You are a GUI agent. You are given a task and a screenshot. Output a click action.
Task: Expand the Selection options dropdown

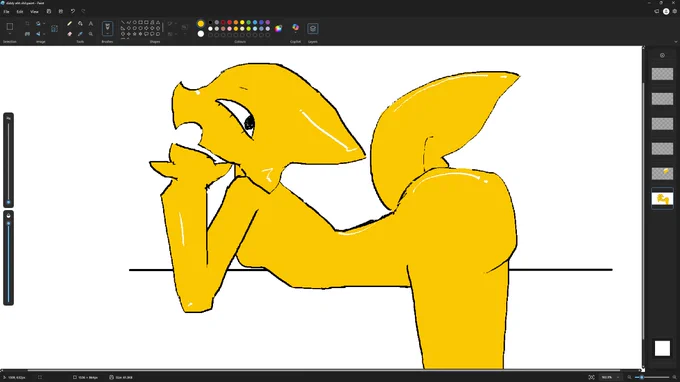click(x=10, y=34)
